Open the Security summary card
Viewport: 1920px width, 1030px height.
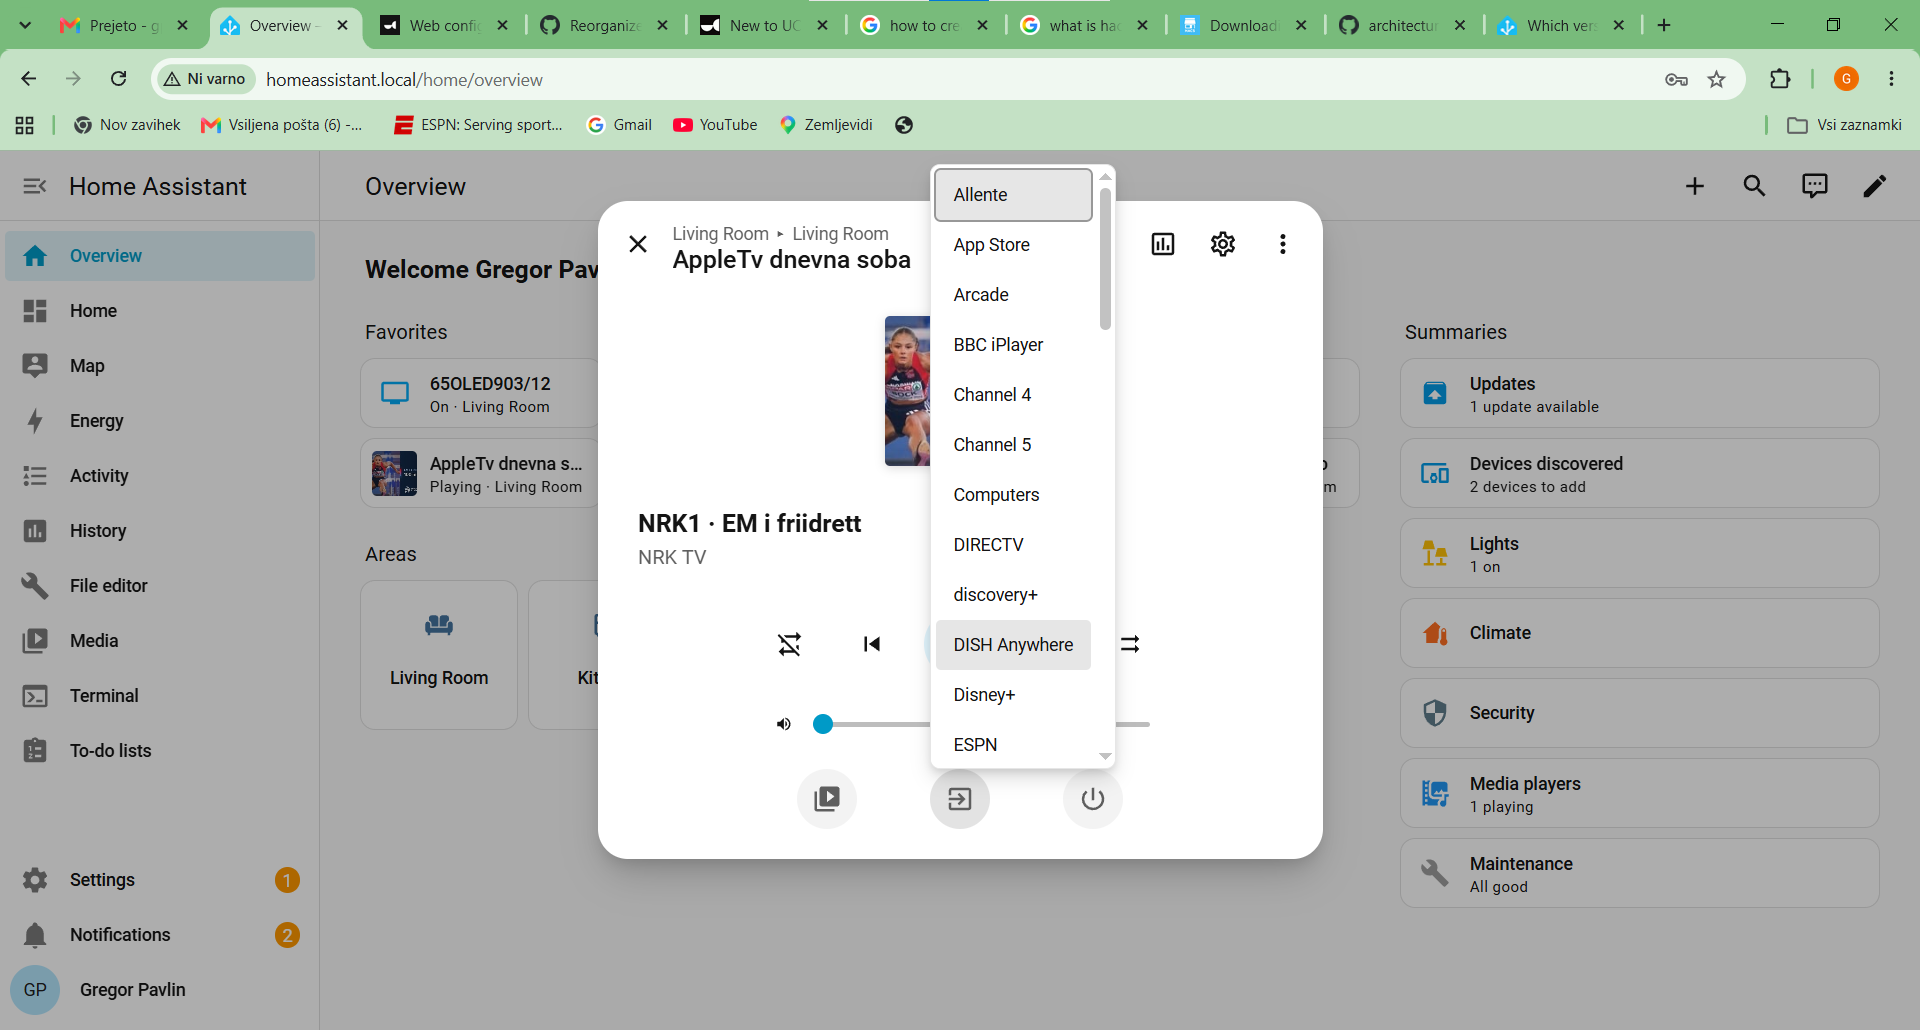click(x=1640, y=714)
